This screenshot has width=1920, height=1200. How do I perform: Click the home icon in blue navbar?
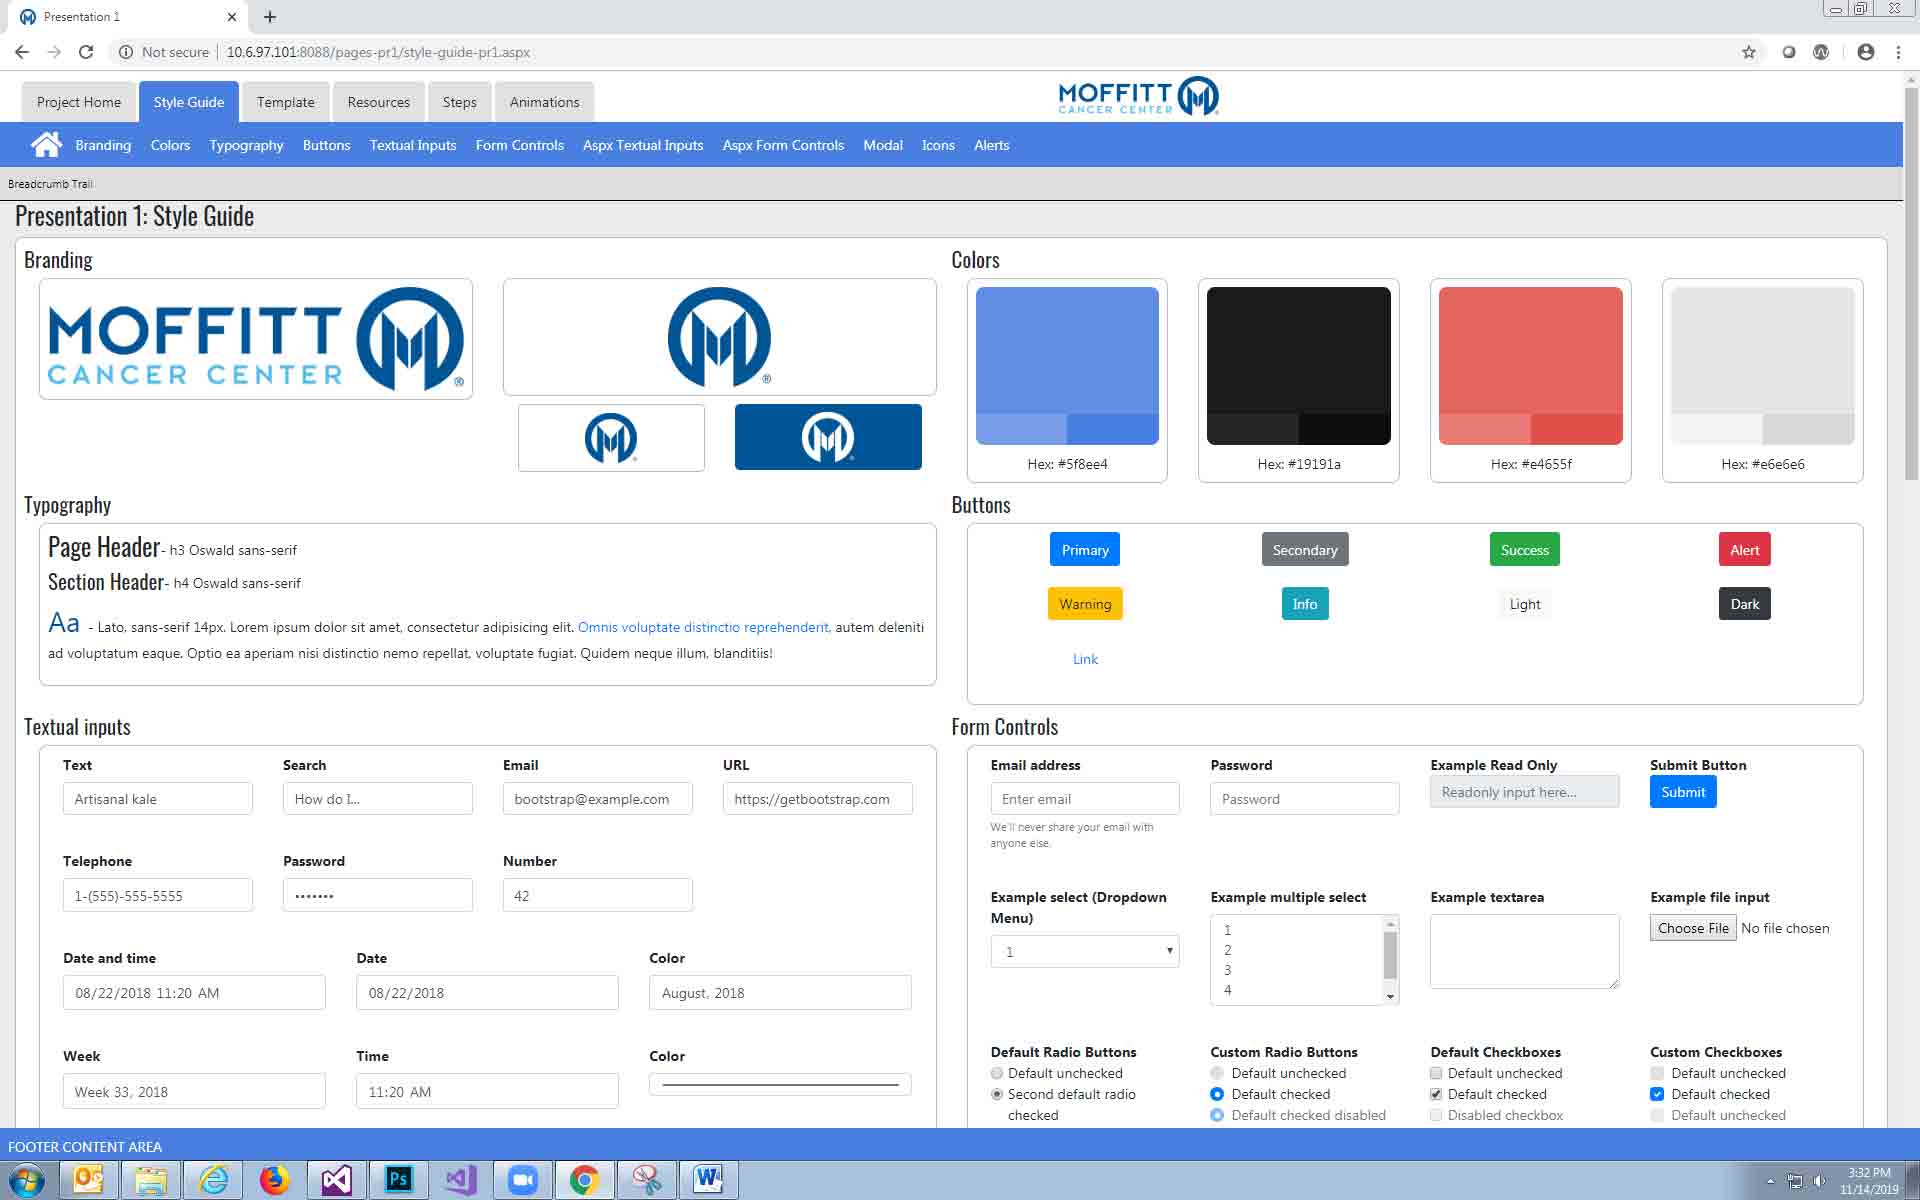(x=46, y=145)
